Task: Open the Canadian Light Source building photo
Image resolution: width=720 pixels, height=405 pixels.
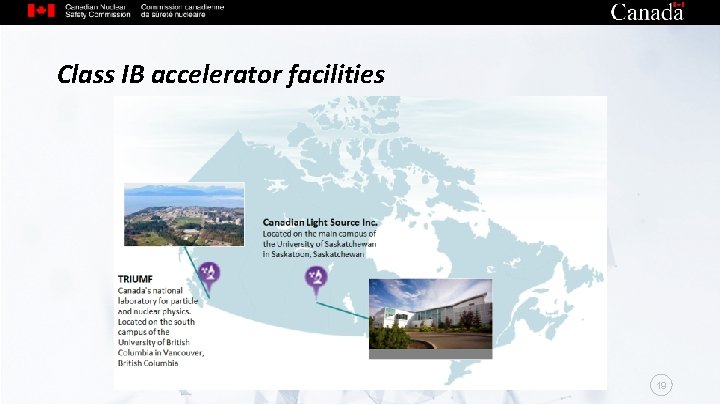Action: [431, 319]
